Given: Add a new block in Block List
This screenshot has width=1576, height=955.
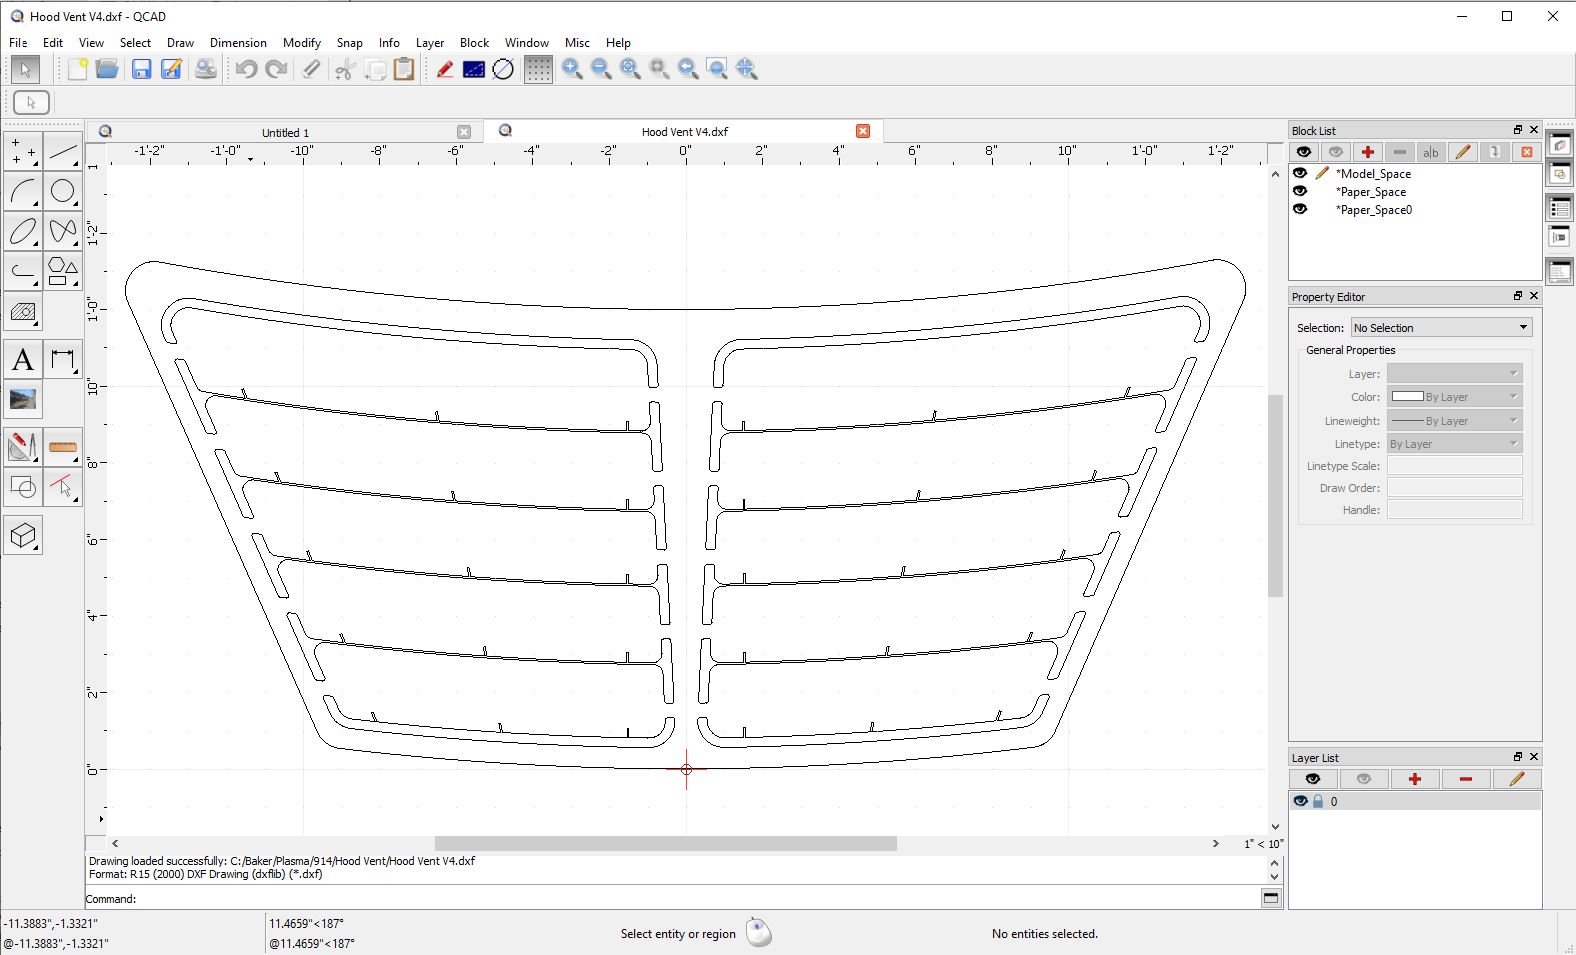Looking at the screenshot, I should click(x=1367, y=152).
